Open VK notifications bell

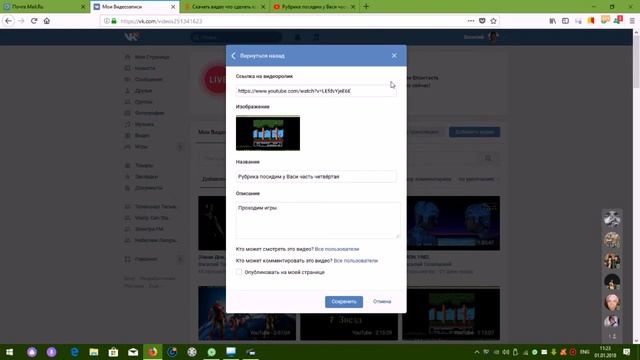[x=298, y=37]
